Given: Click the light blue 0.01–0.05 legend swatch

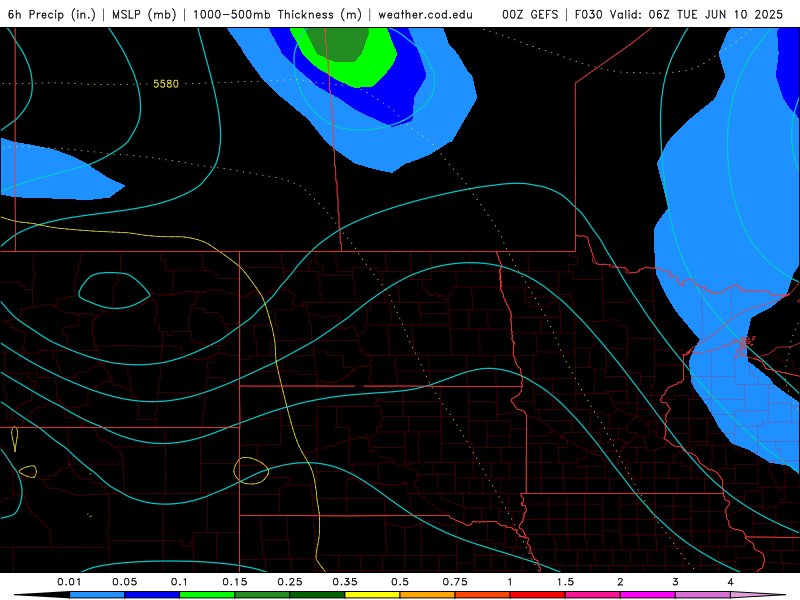Looking at the screenshot, I should [x=97, y=595].
